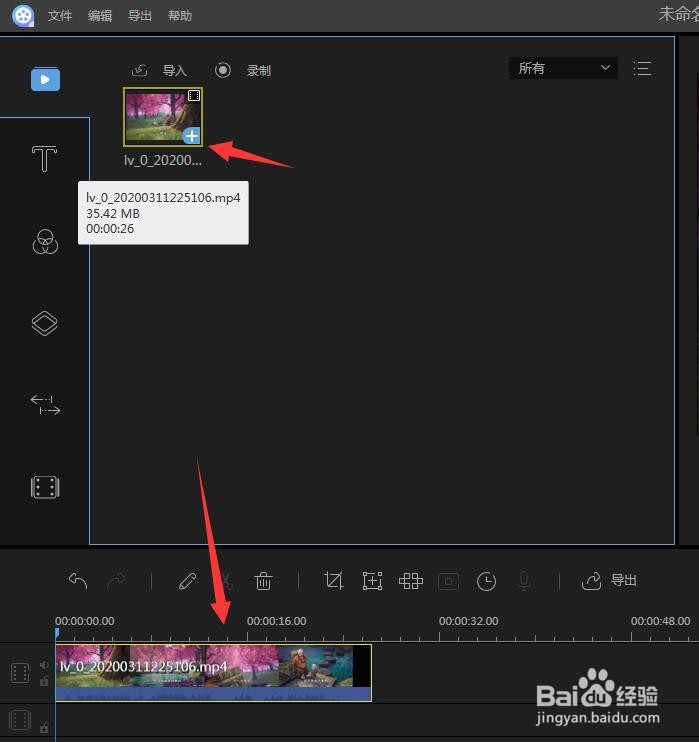This screenshot has height=742, width=699.
Task: Open the 帮助 menu
Action: [x=180, y=16]
